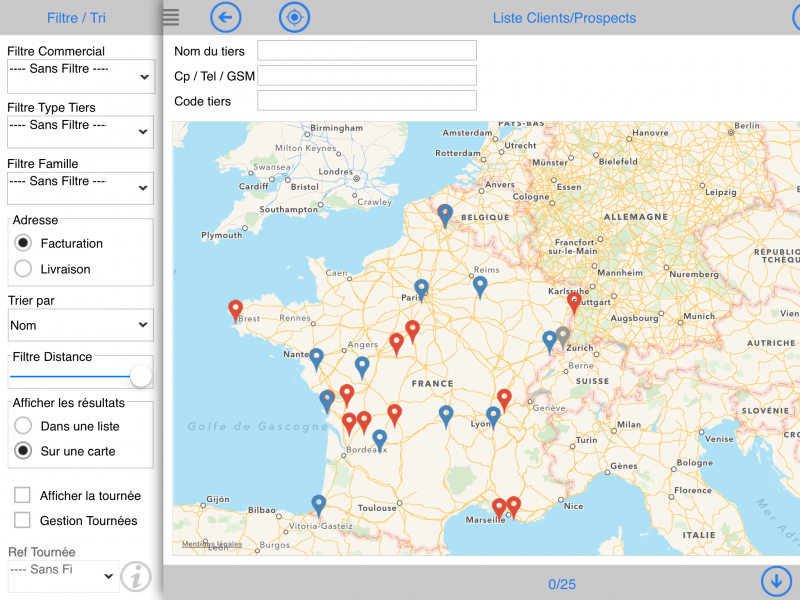This screenshot has width=800, height=600.
Task: Click the red pin at Marseille
Action: [x=499, y=509]
